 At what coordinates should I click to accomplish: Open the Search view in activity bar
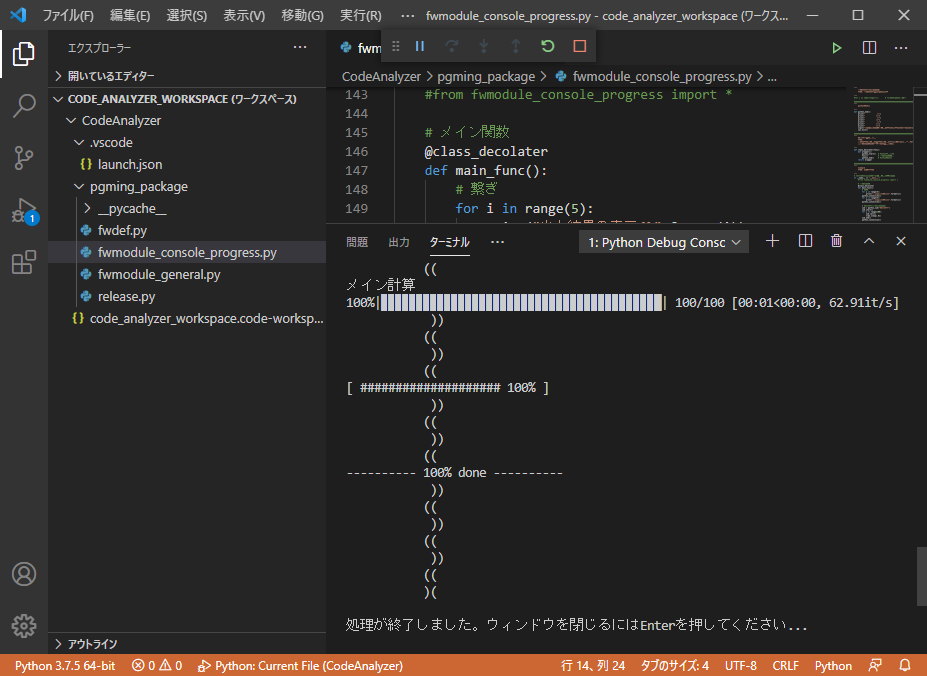coord(24,105)
